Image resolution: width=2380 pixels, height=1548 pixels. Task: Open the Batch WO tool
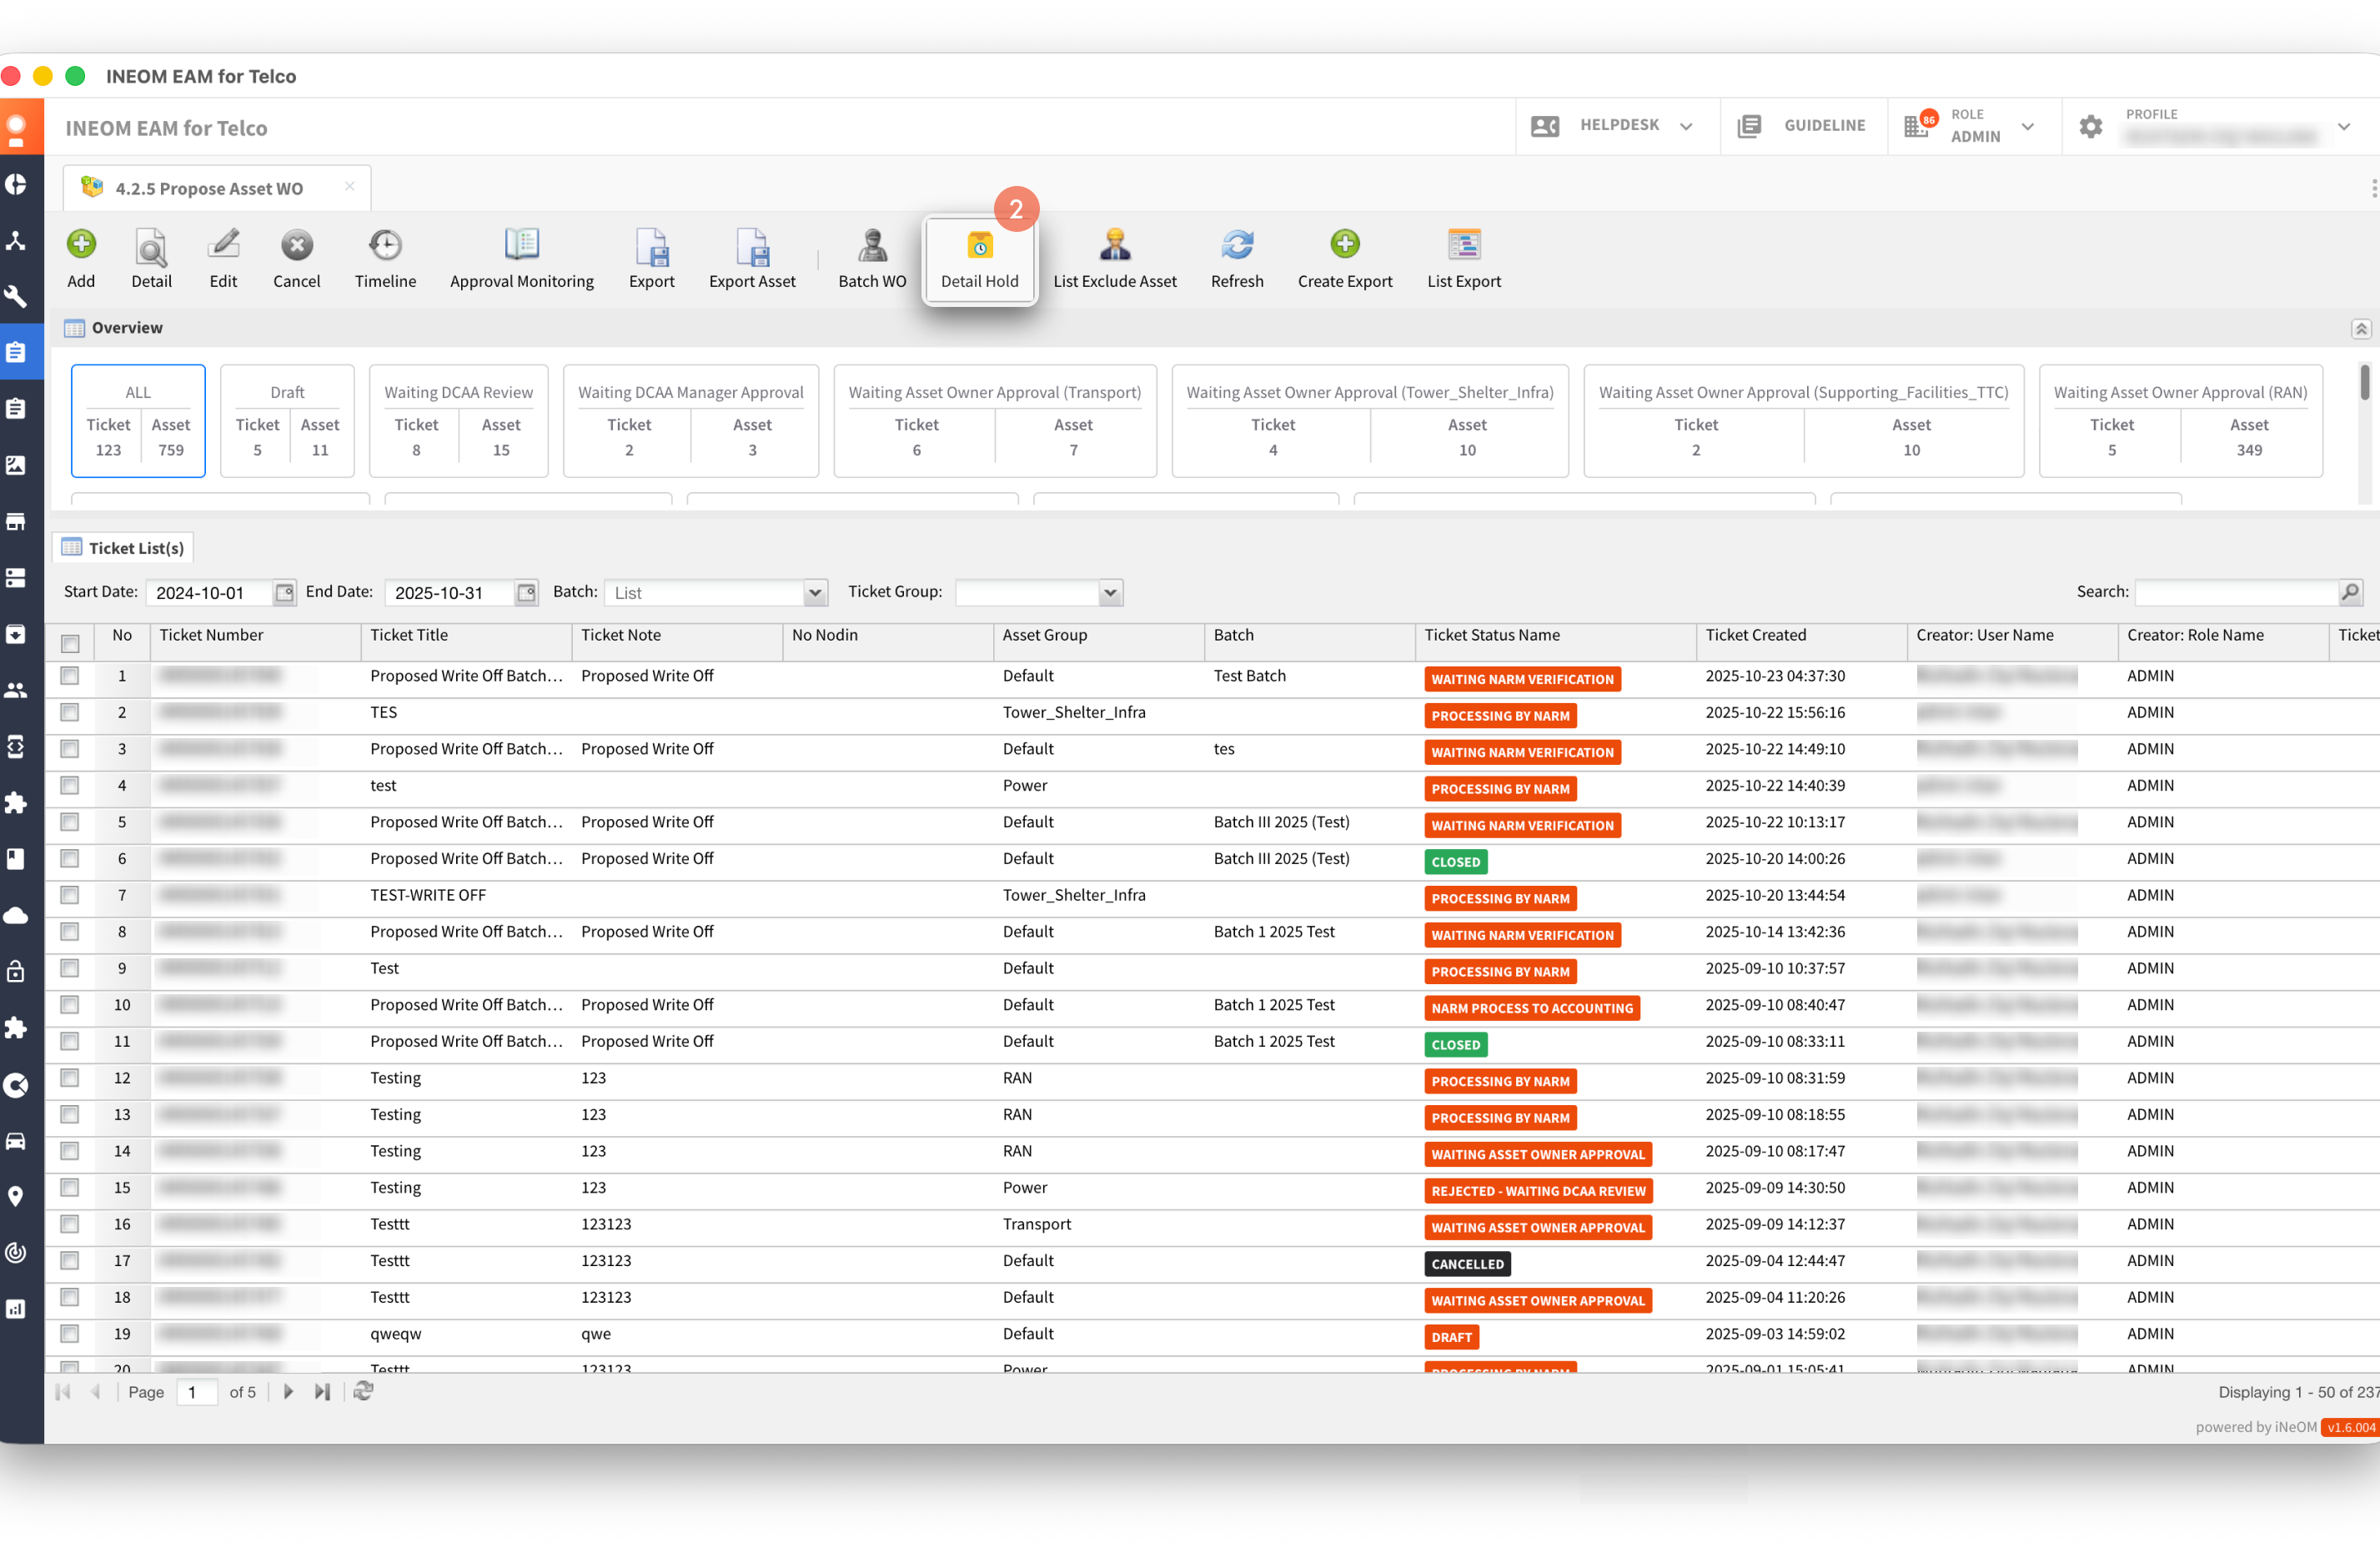872,245
